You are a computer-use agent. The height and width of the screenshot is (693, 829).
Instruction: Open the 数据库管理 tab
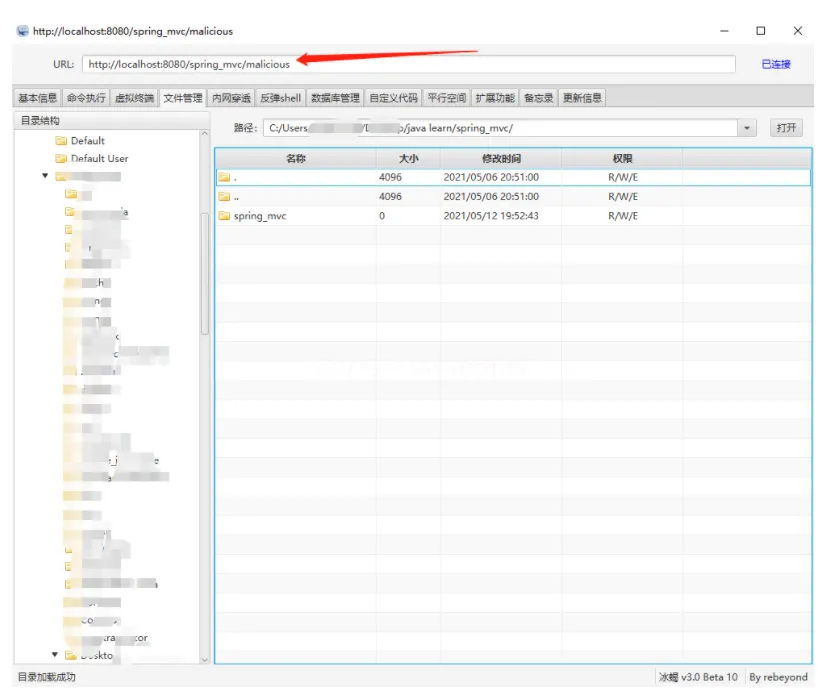click(x=335, y=98)
